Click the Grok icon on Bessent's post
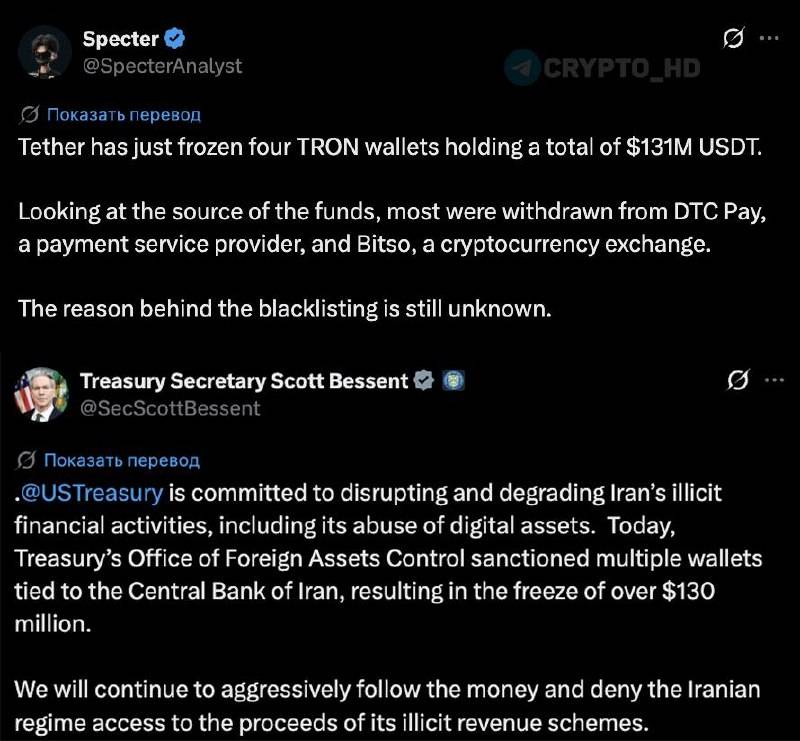This screenshot has height=741, width=800. (738, 380)
